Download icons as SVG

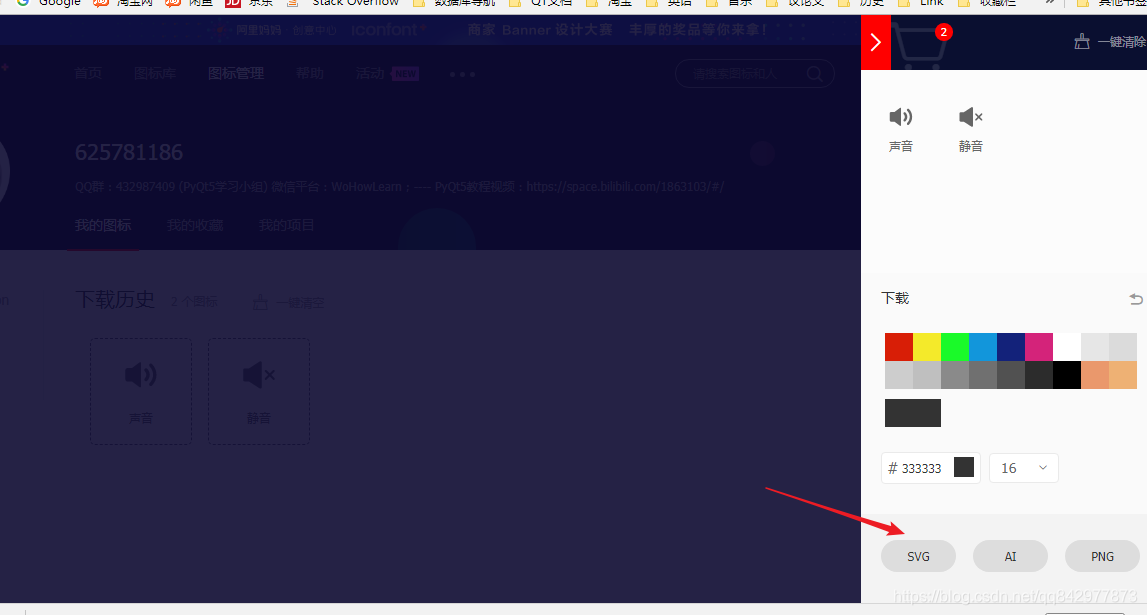[918, 556]
